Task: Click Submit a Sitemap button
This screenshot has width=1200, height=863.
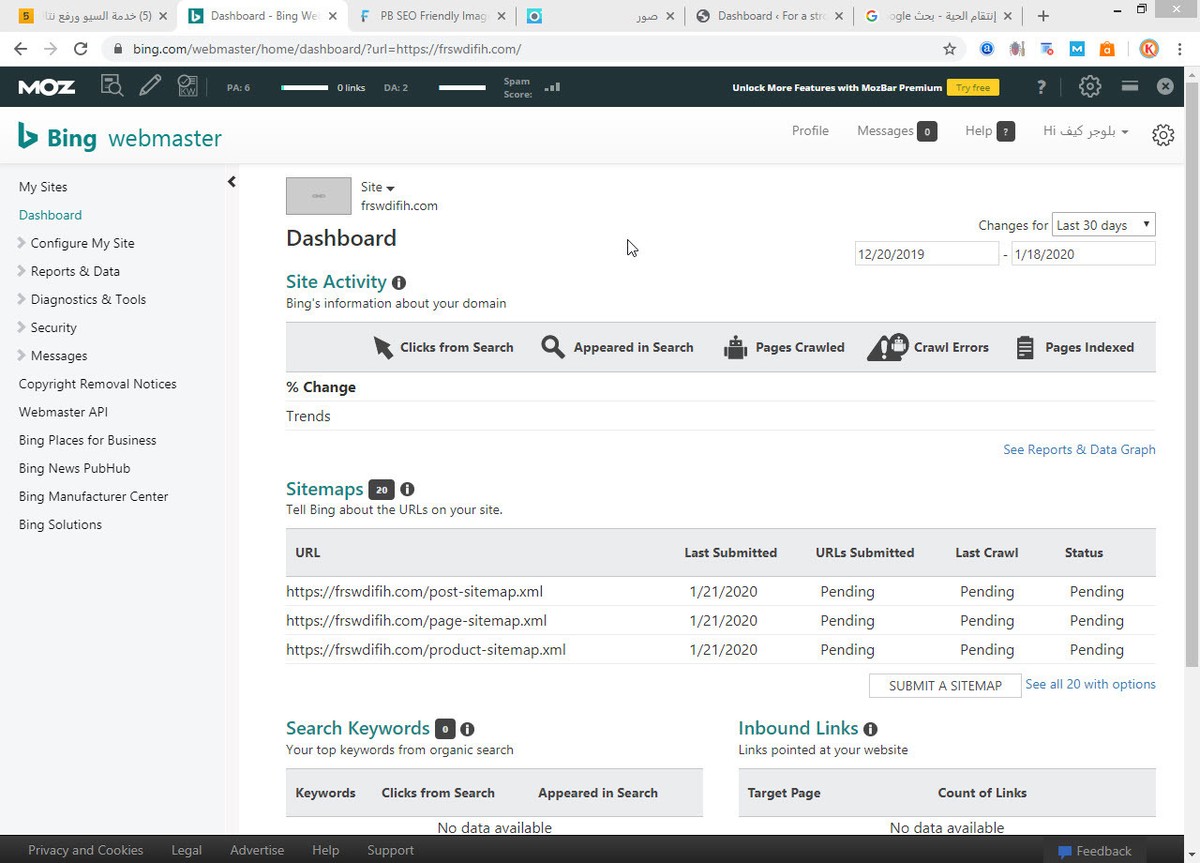Action: [945, 685]
